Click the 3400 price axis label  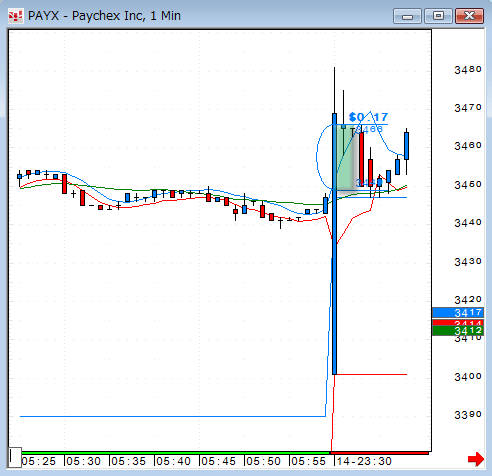(x=468, y=377)
